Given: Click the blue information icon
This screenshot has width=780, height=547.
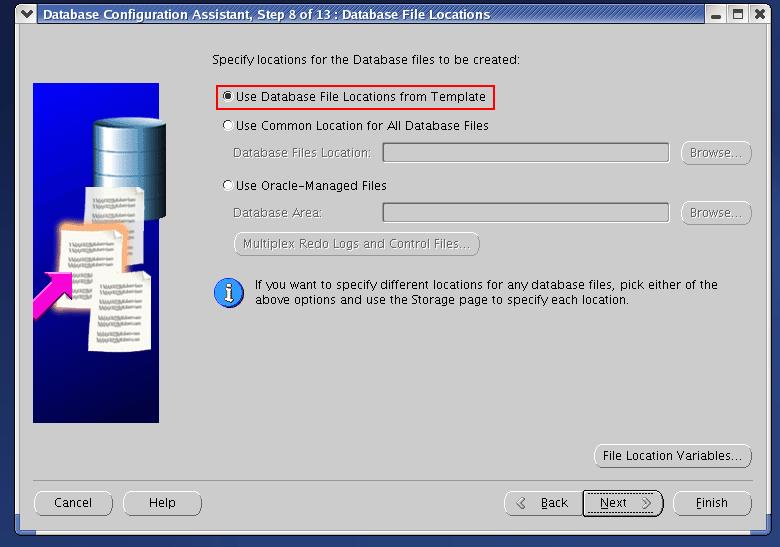Looking at the screenshot, I should (229, 293).
